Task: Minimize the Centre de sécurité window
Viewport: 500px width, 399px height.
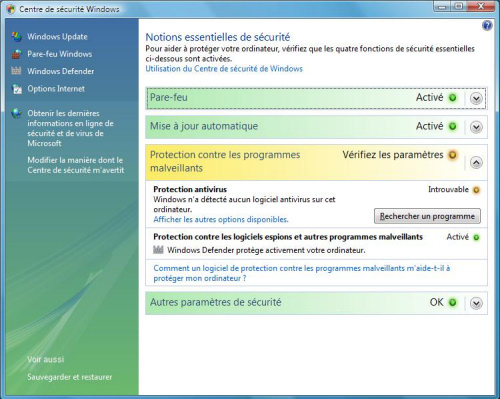Action: (x=442, y=7)
